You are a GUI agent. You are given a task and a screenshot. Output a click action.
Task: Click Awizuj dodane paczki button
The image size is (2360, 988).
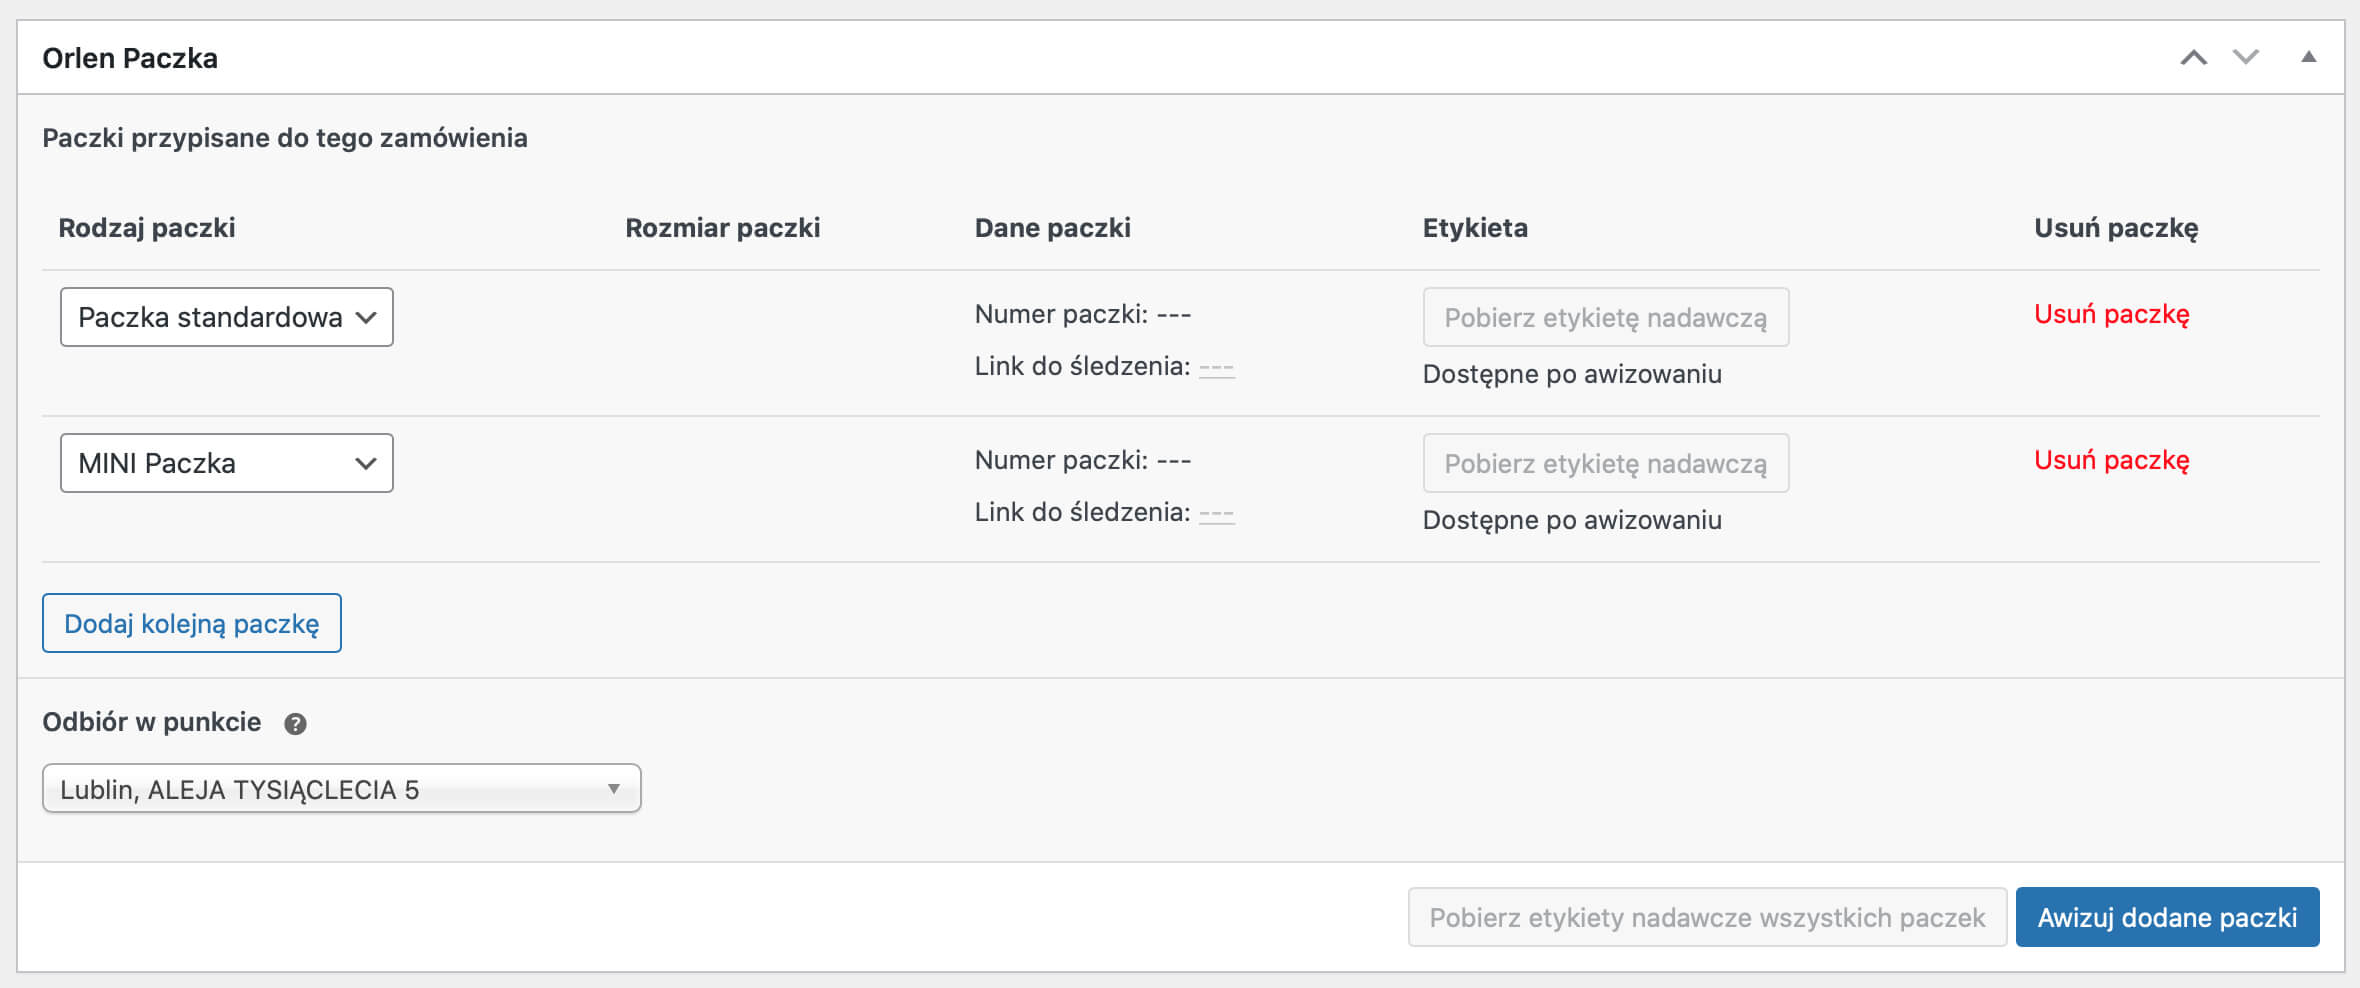click(2167, 917)
